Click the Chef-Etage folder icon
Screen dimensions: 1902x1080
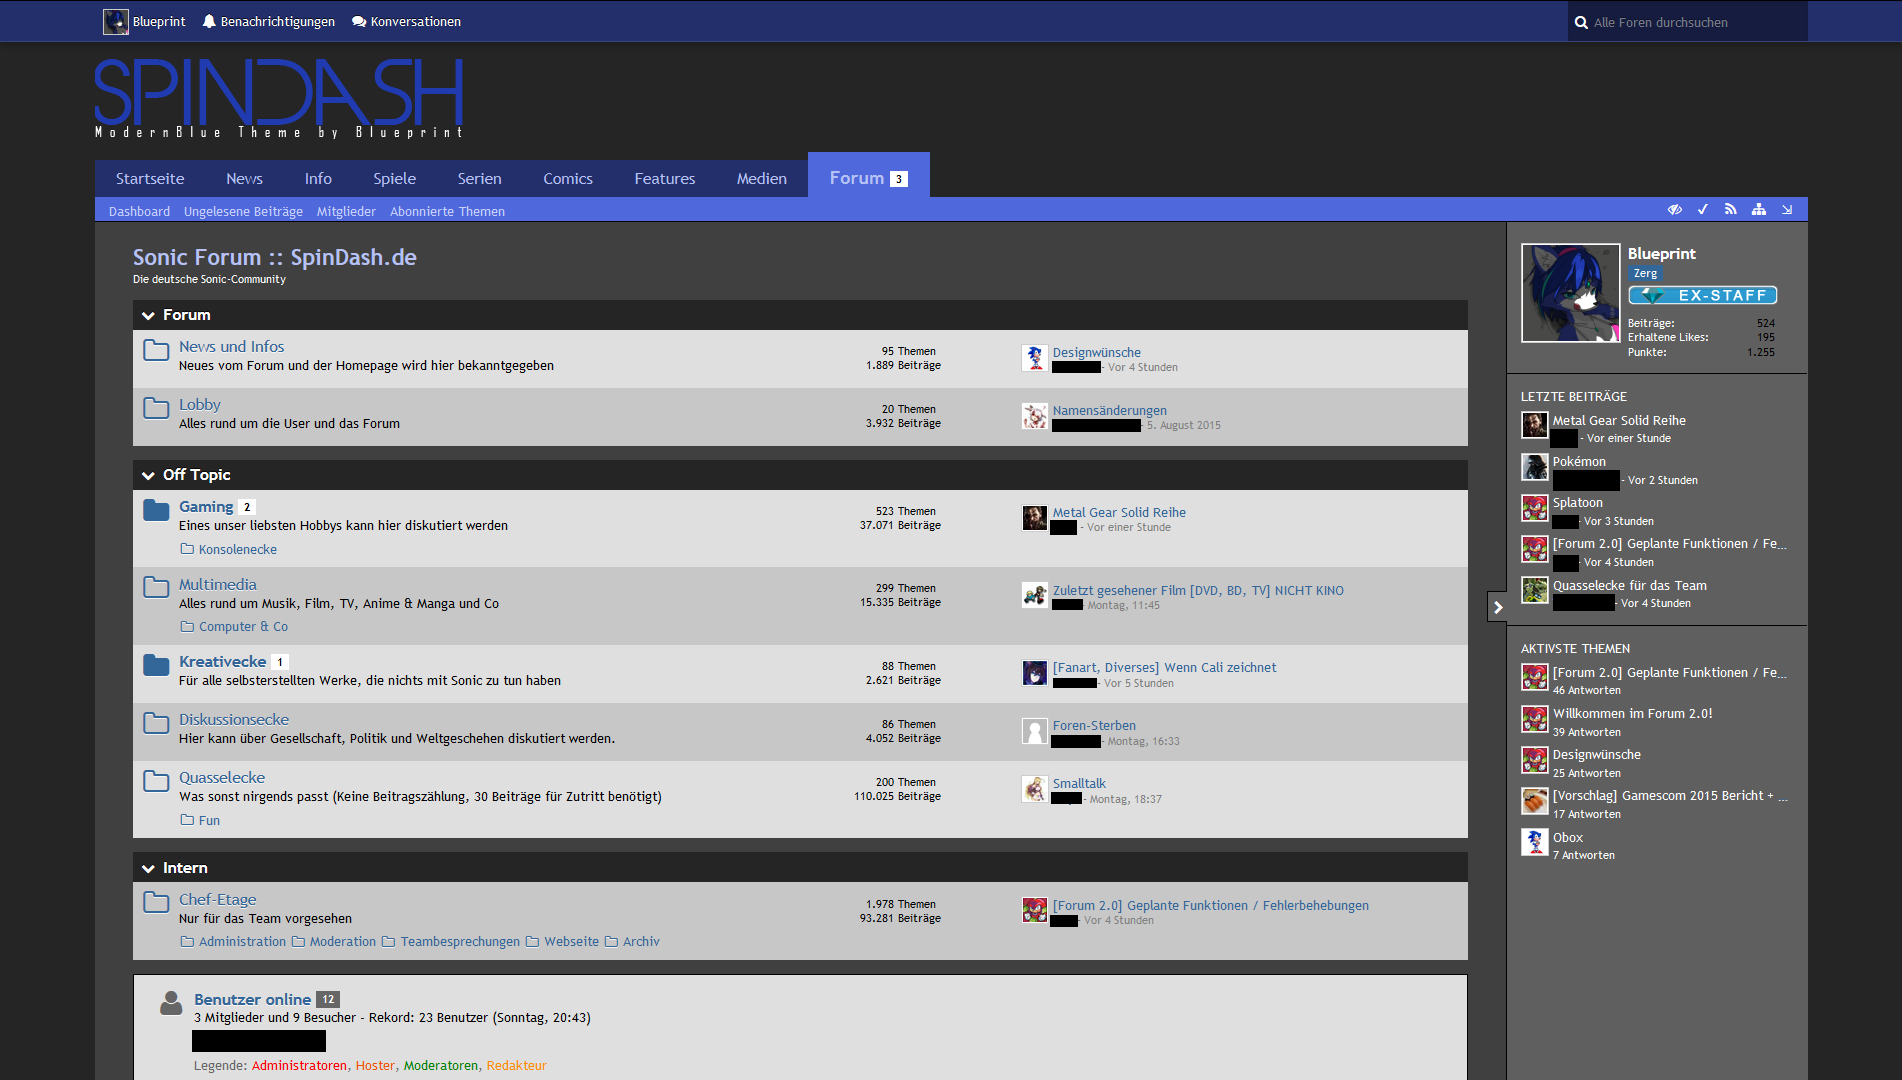click(156, 902)
